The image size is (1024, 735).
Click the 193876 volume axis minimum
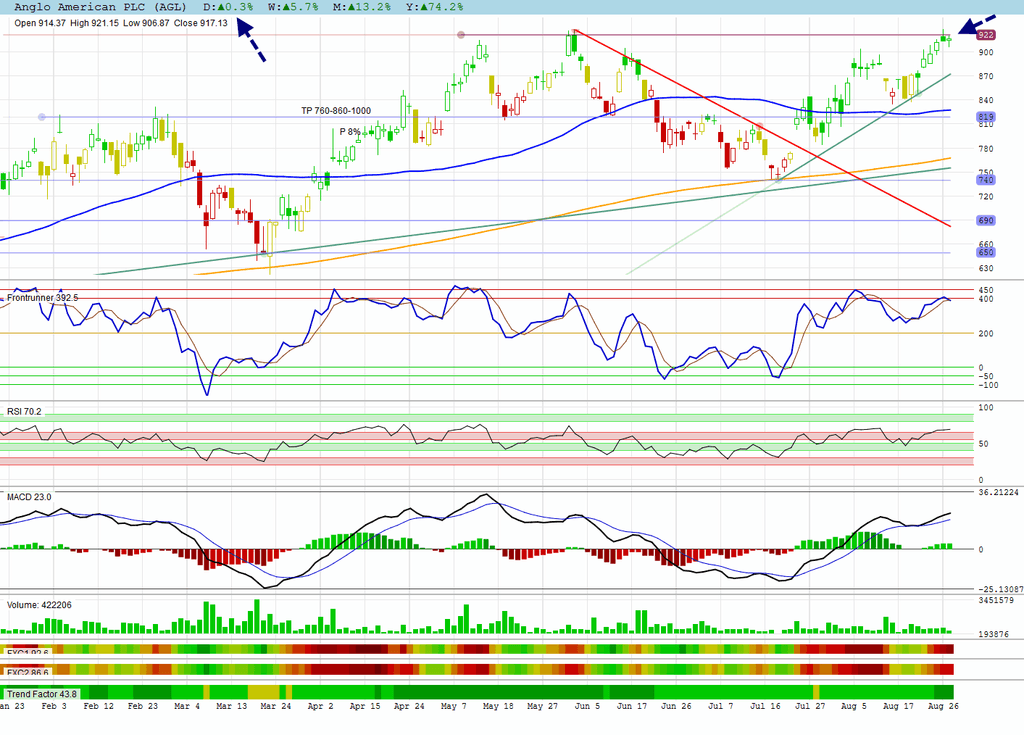pyautogui.click(x=993, y=634)
